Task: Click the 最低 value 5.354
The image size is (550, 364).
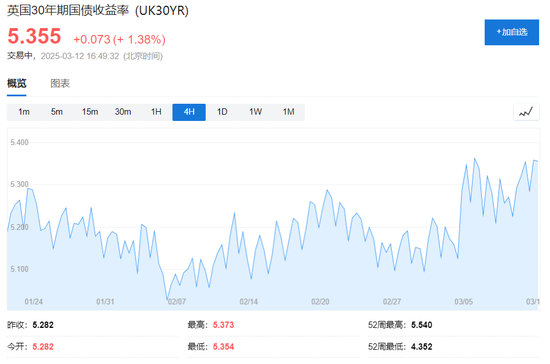Action: [x=223, y=347]
